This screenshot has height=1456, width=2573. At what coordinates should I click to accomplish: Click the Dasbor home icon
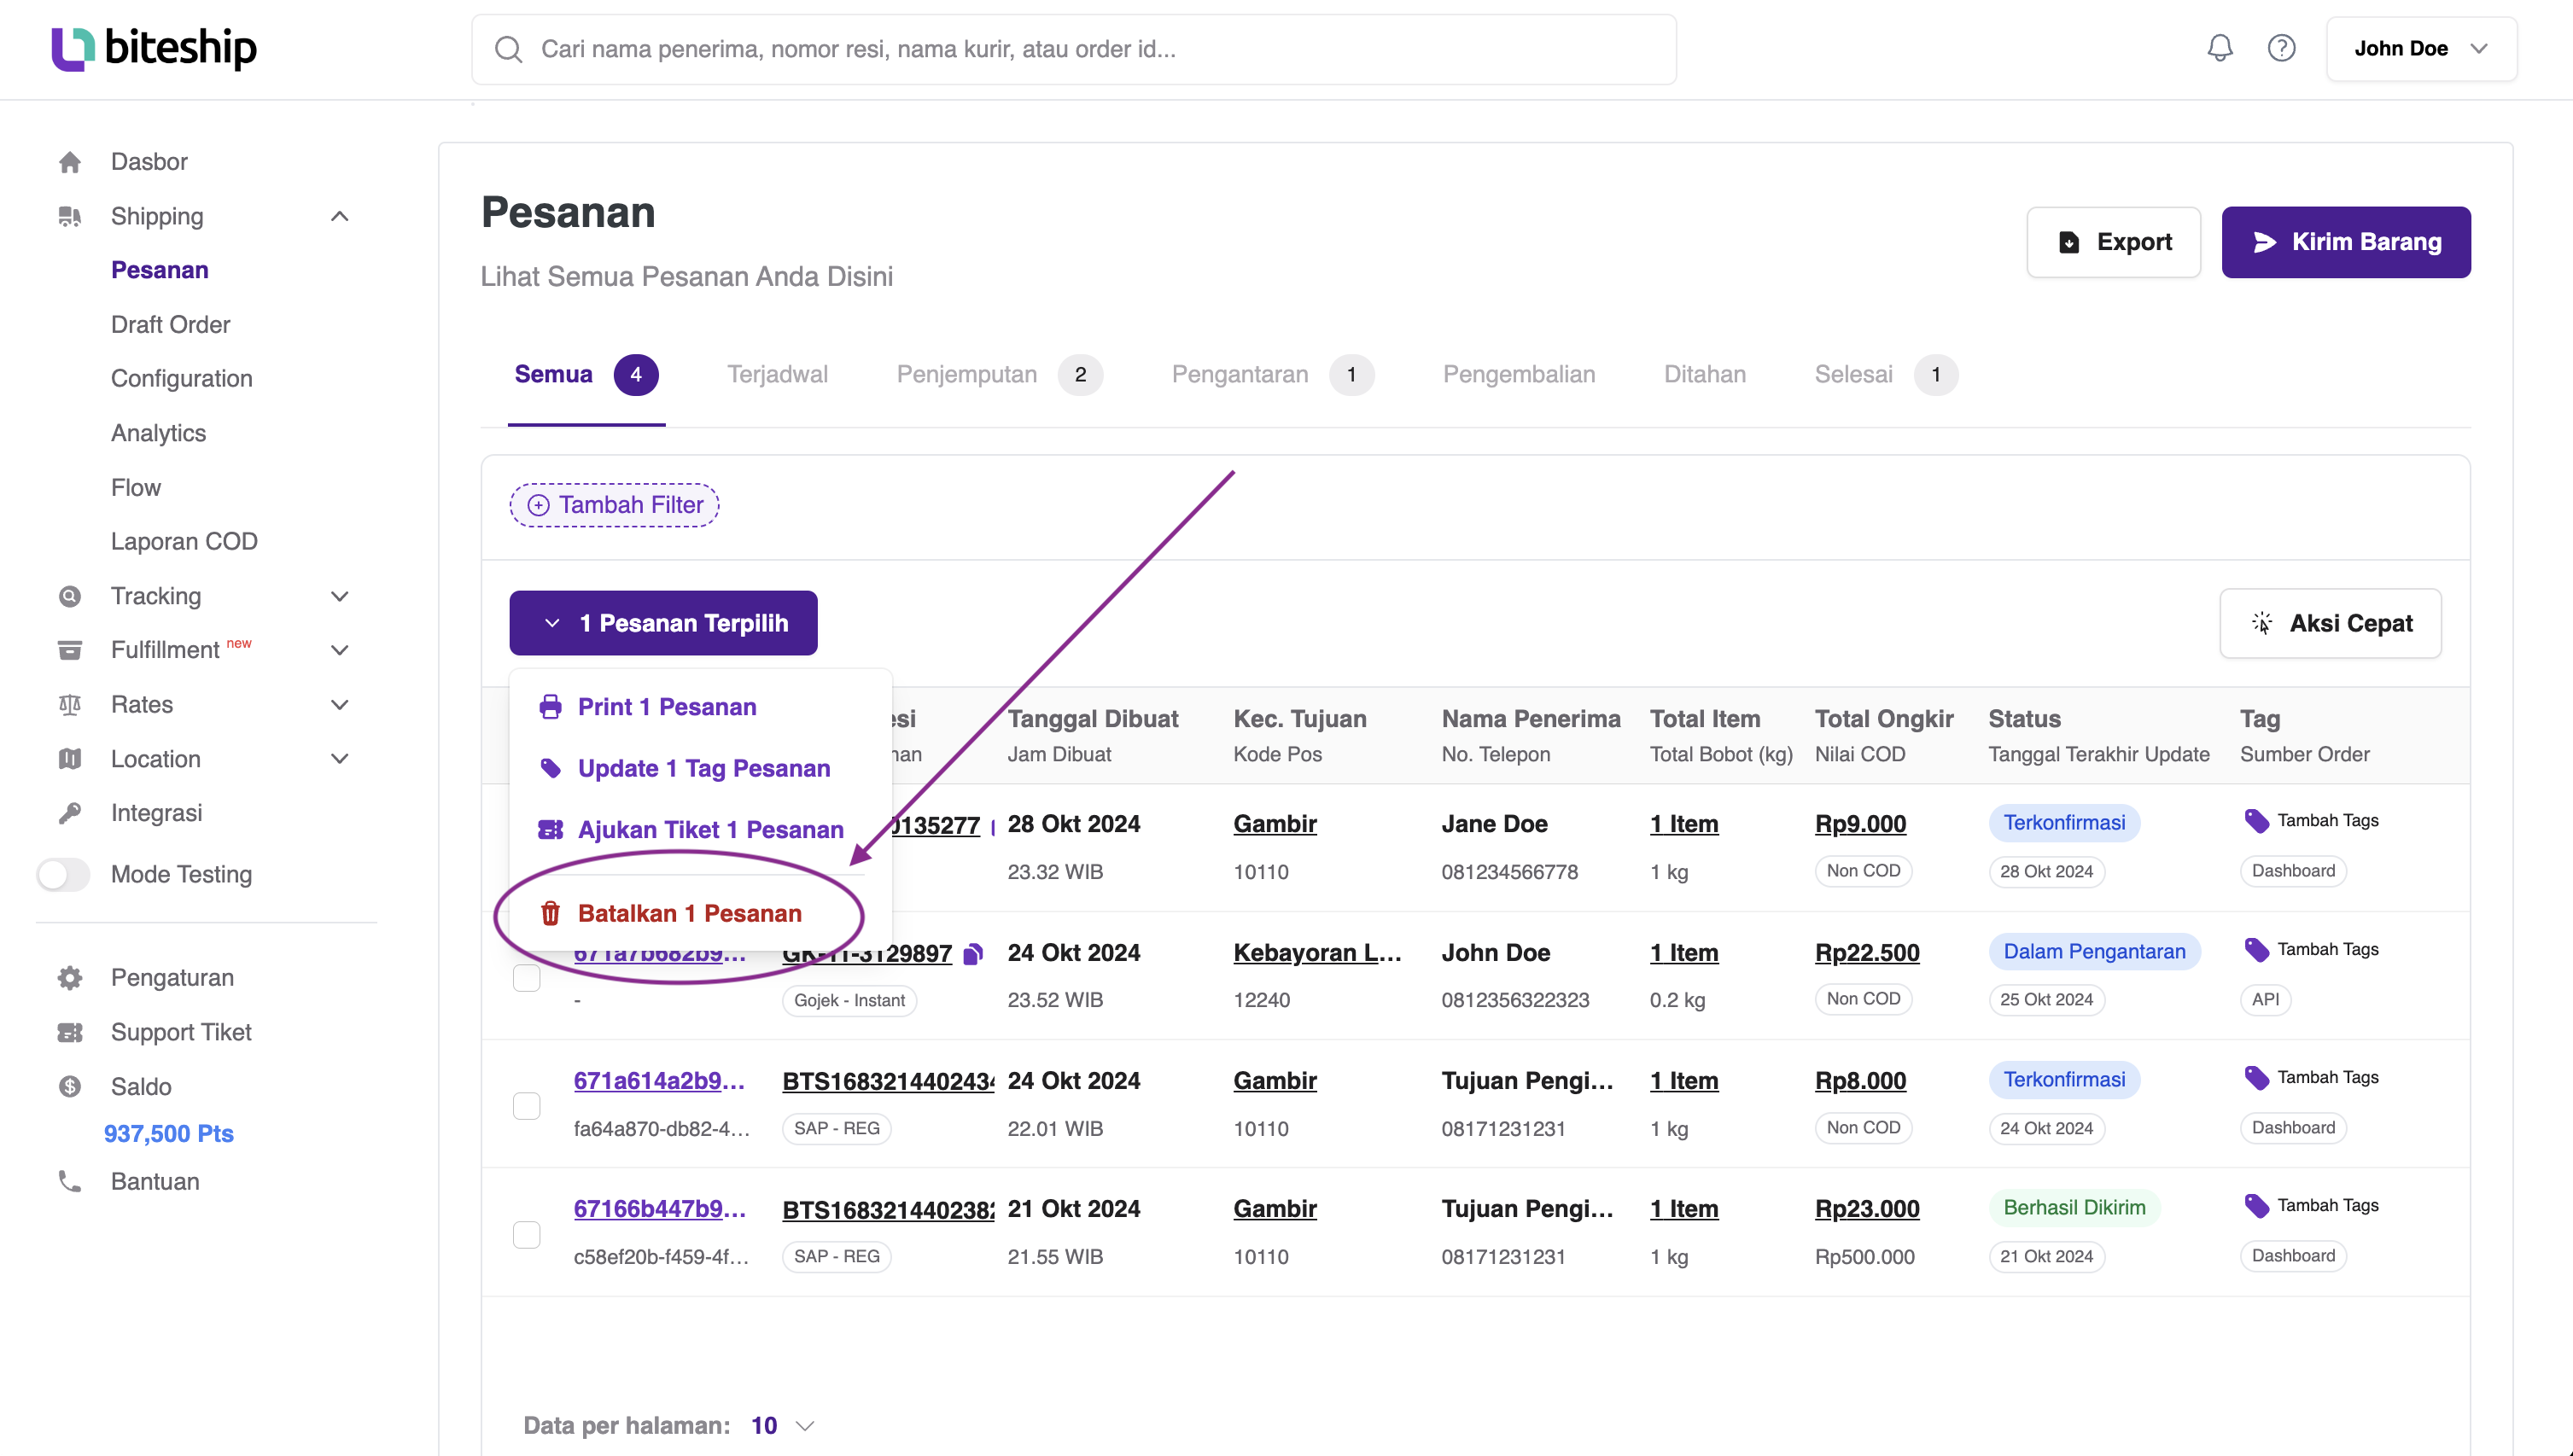click(69, 162)
